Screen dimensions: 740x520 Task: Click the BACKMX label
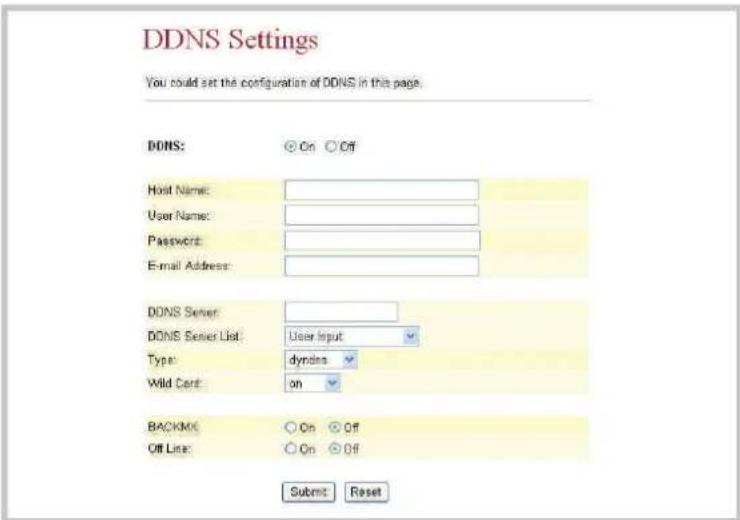coord(173,427)
